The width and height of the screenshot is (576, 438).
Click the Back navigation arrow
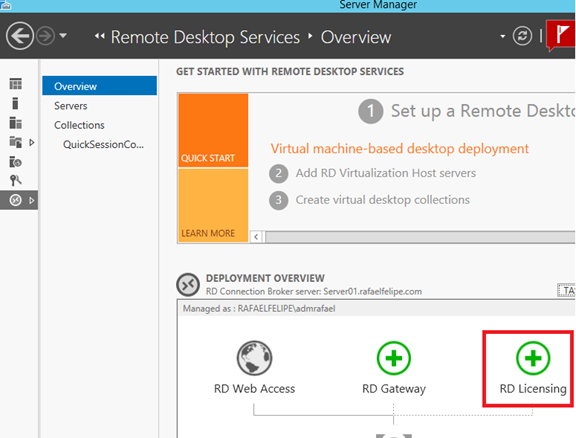(x=19, y=36)
